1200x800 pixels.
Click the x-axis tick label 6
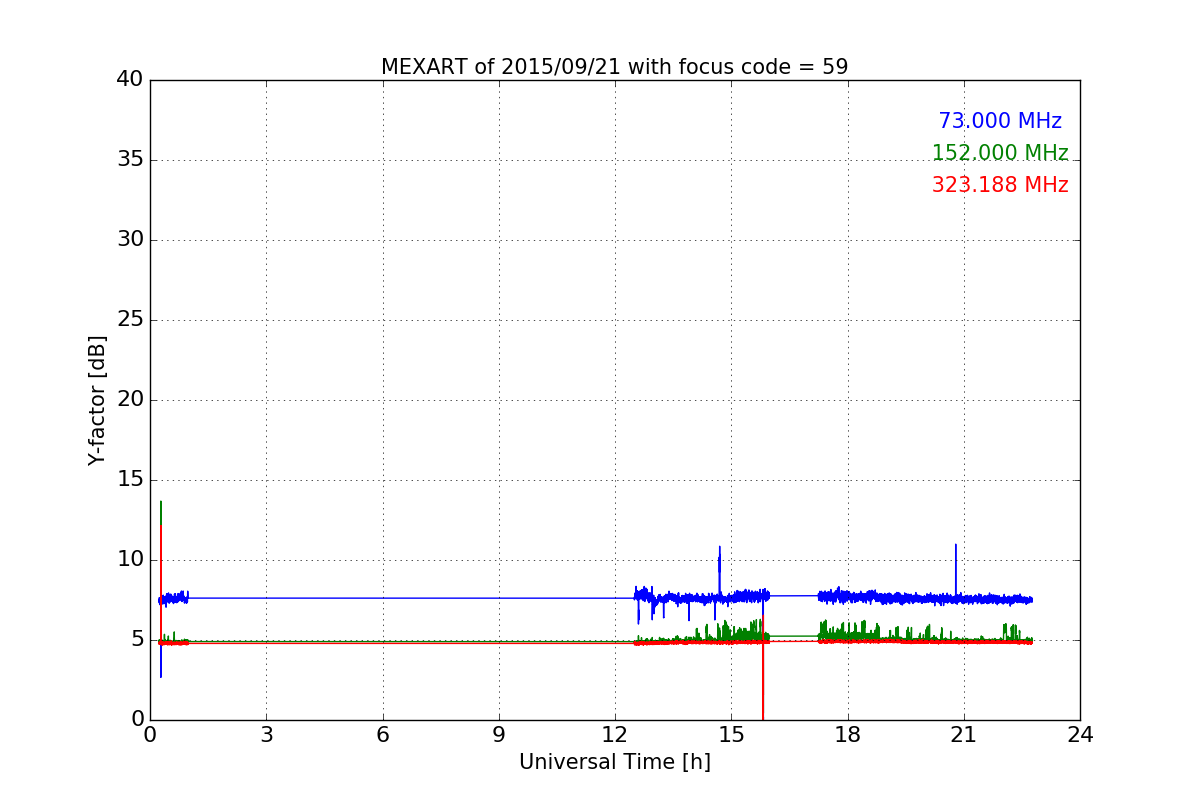(x=383, y=735)
